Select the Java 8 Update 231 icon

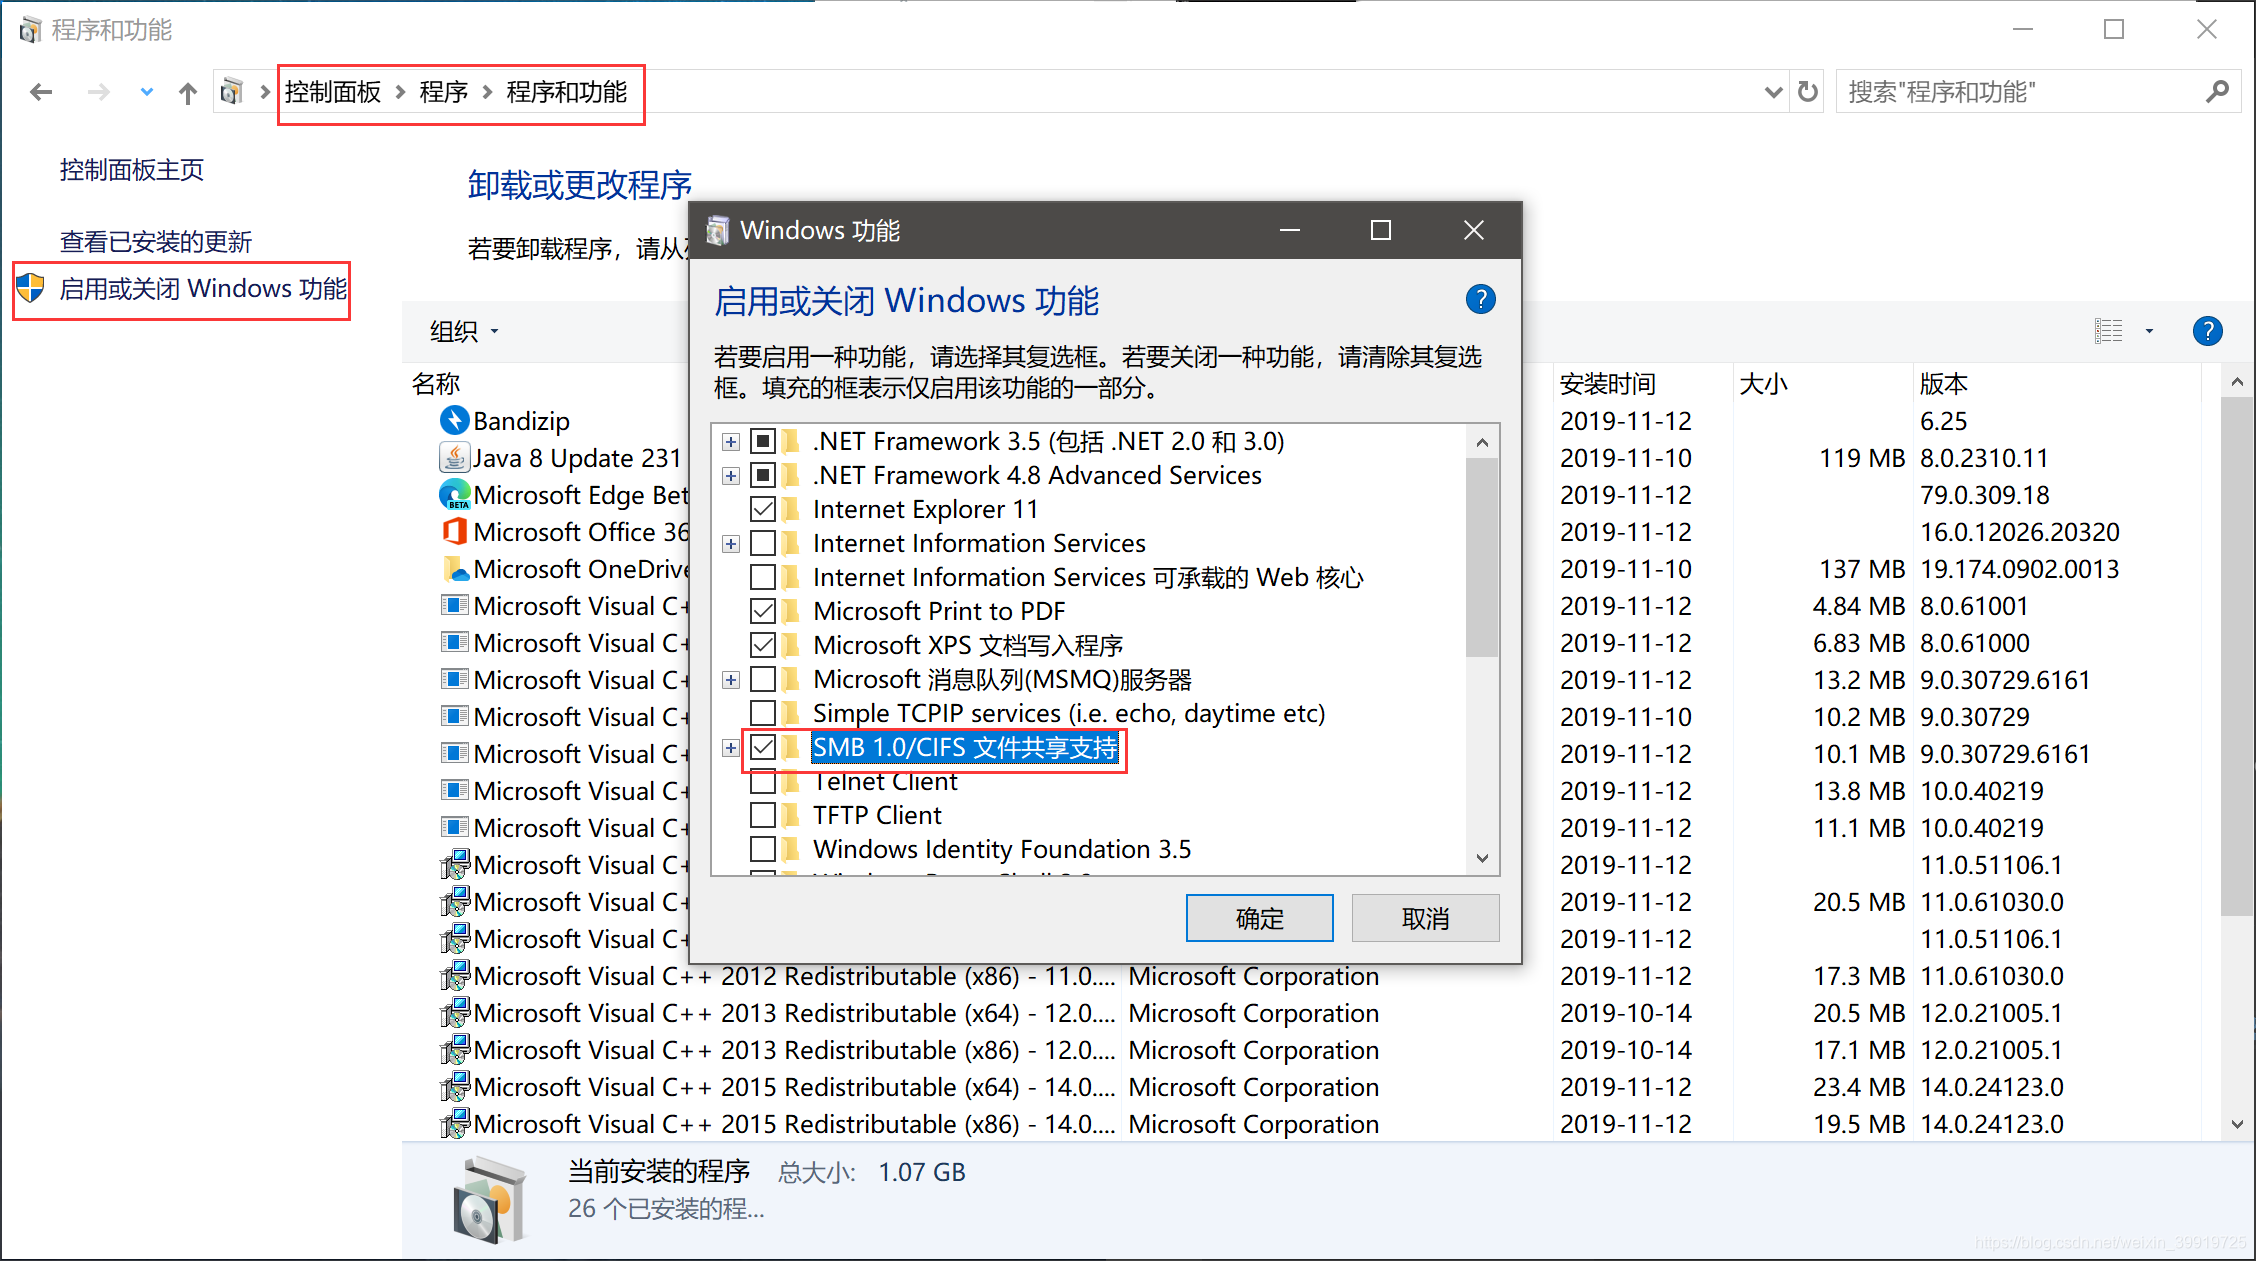pos(454,457)
